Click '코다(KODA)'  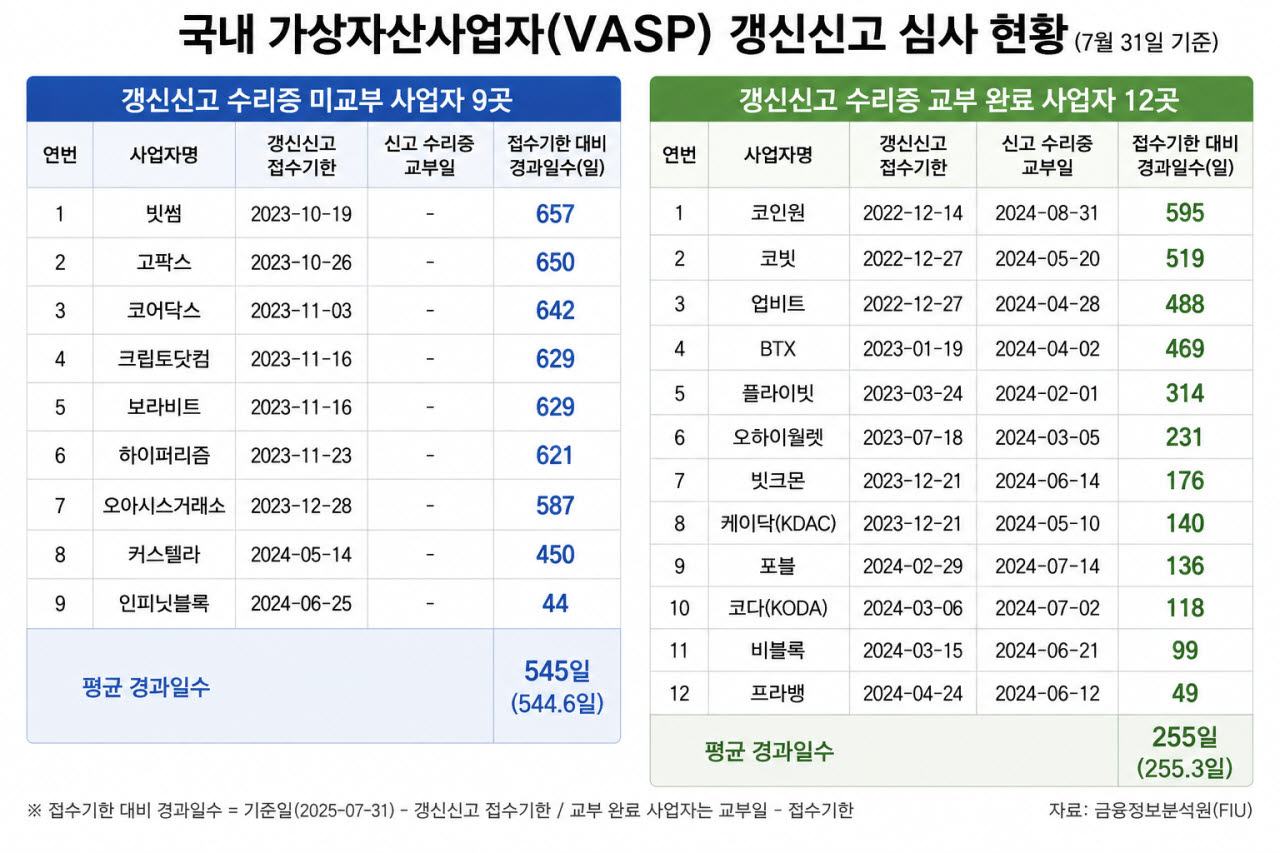[x=778, y=608]
